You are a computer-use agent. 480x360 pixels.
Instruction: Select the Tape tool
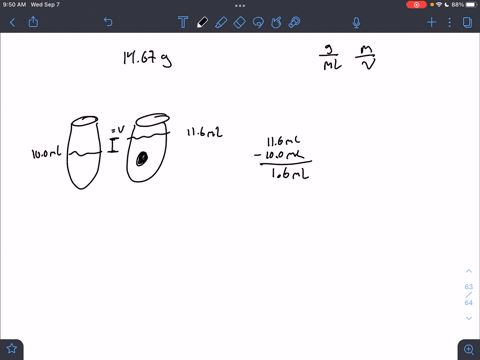[294, 22]
